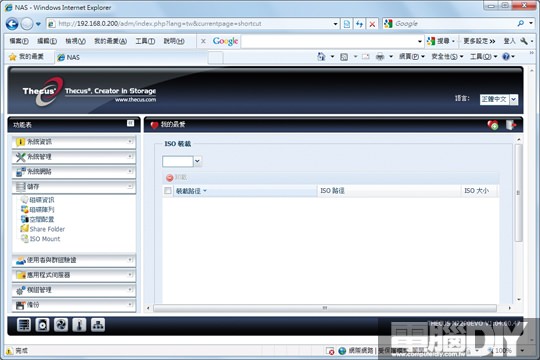Screen dimensions: 540x360
Task: Toggle the select-all checkbox in ISO table header
Action: [168, 191]
